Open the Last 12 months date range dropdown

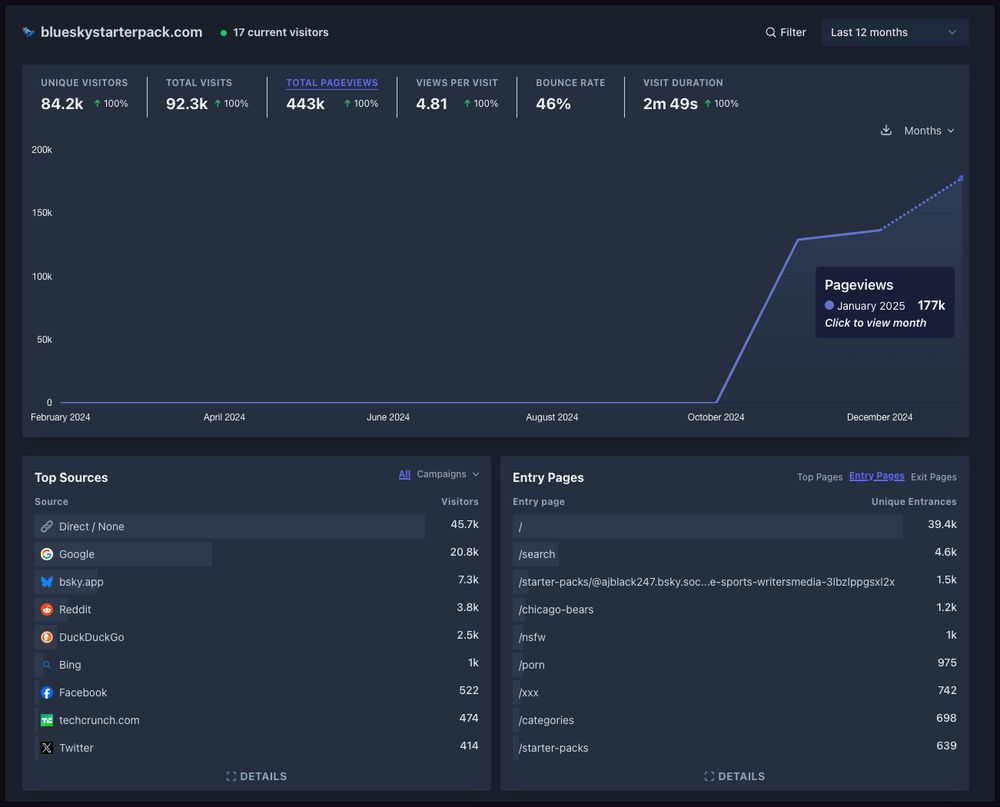895,32
